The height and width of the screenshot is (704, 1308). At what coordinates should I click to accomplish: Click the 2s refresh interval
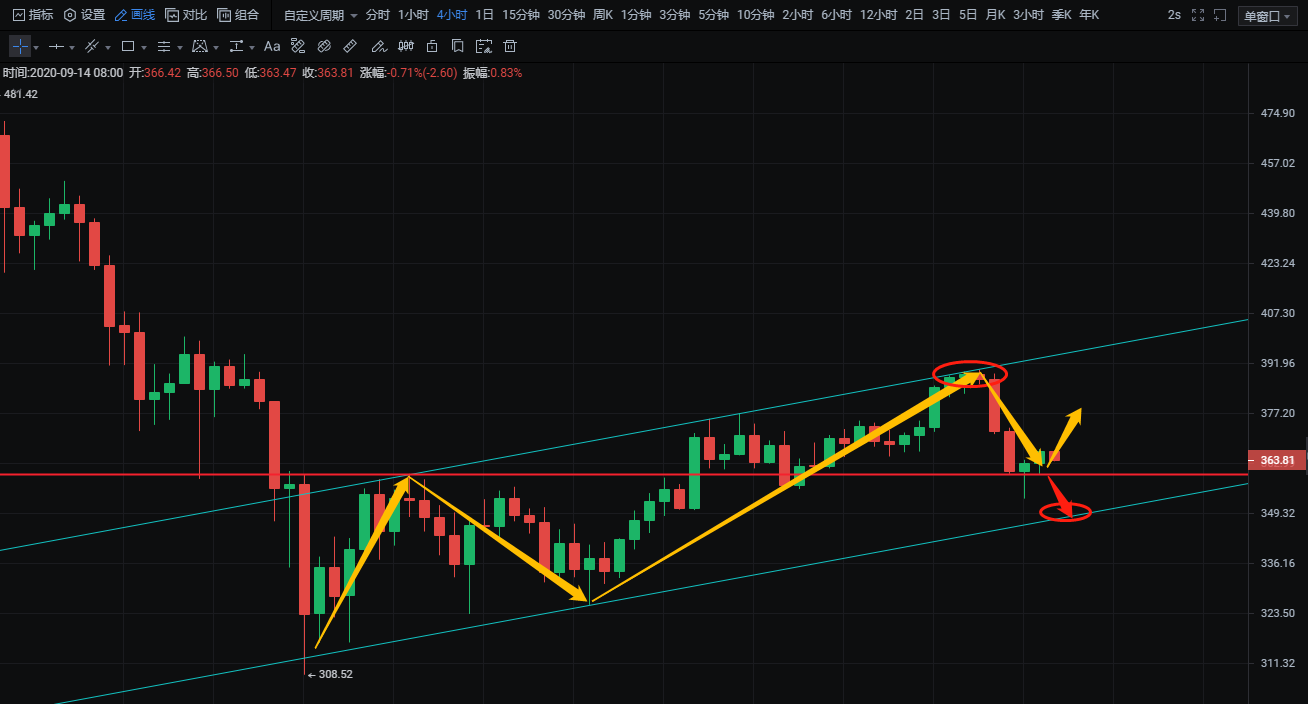(x=1174, y=15)
